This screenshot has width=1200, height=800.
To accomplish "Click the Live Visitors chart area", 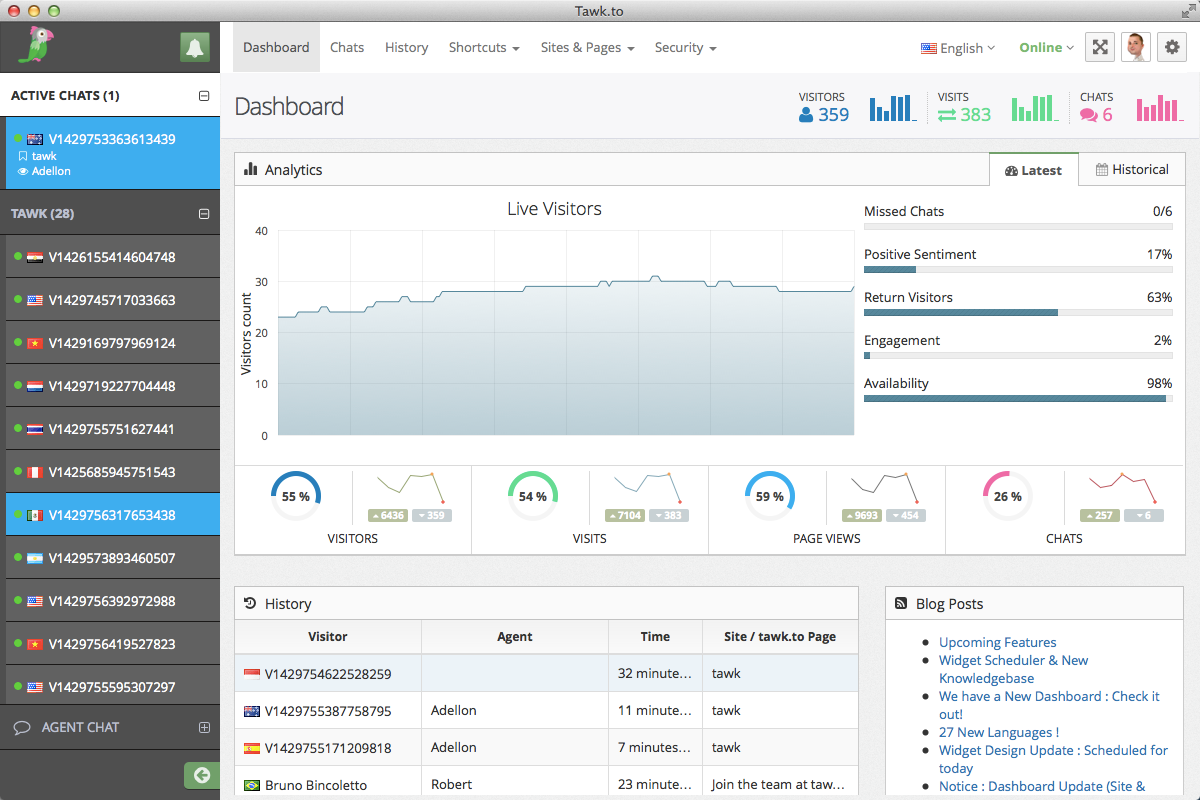I will click(566, 333).
